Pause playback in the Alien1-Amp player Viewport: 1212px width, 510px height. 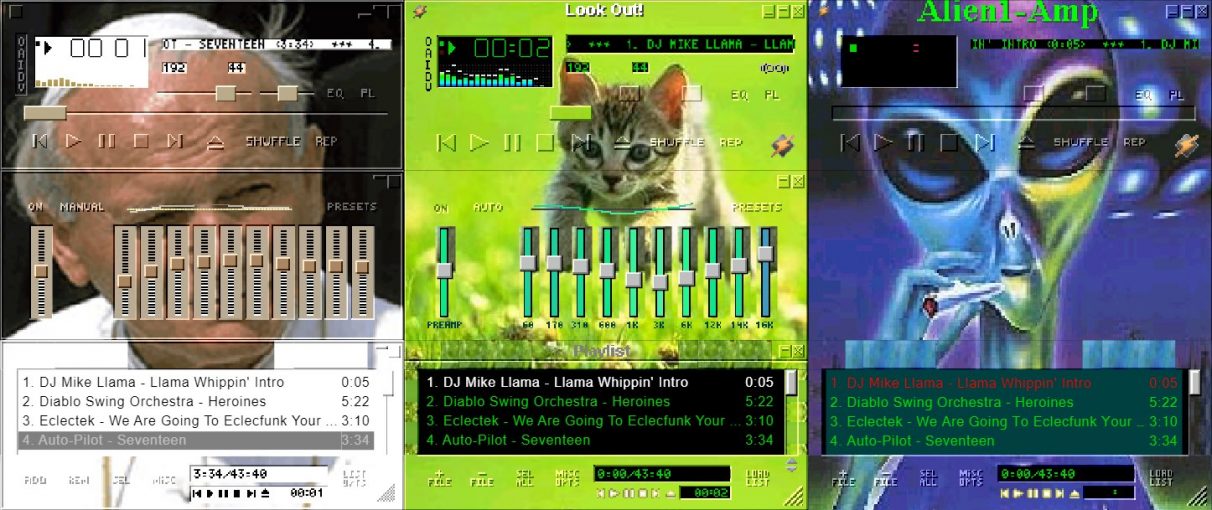pos(916,142)
